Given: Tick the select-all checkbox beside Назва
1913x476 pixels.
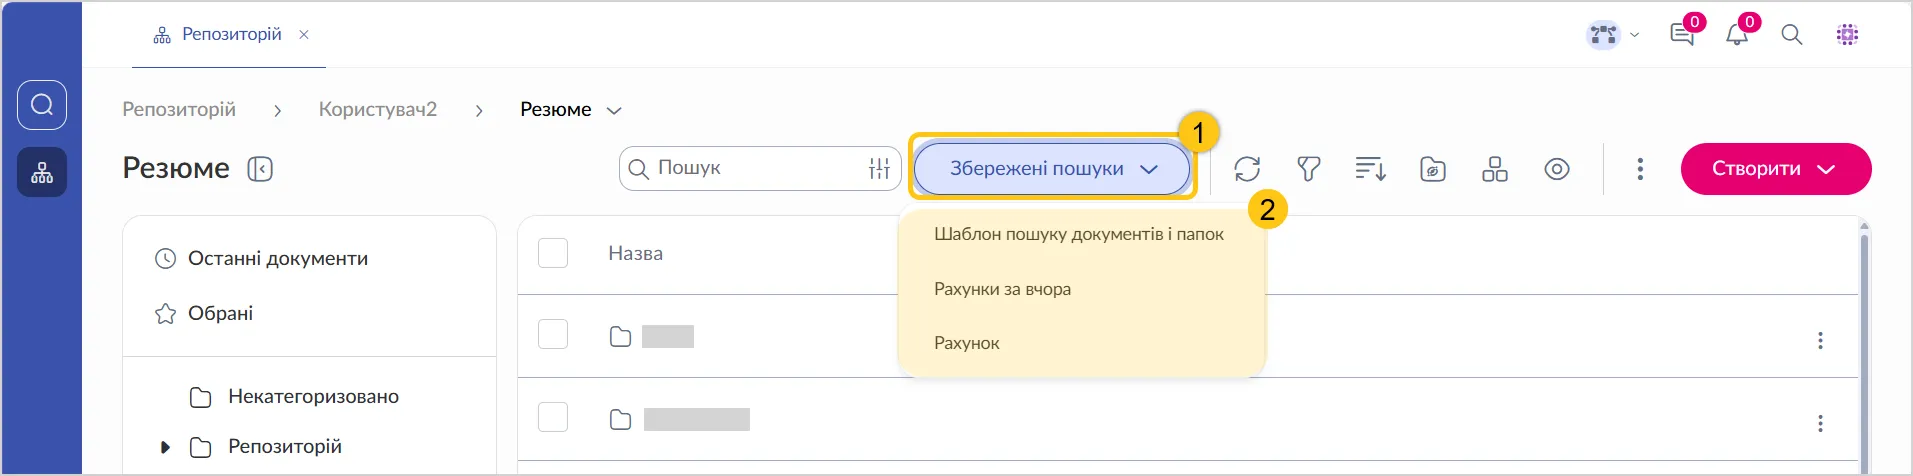Looking at the screenshot, I should [x=553, y=253].
